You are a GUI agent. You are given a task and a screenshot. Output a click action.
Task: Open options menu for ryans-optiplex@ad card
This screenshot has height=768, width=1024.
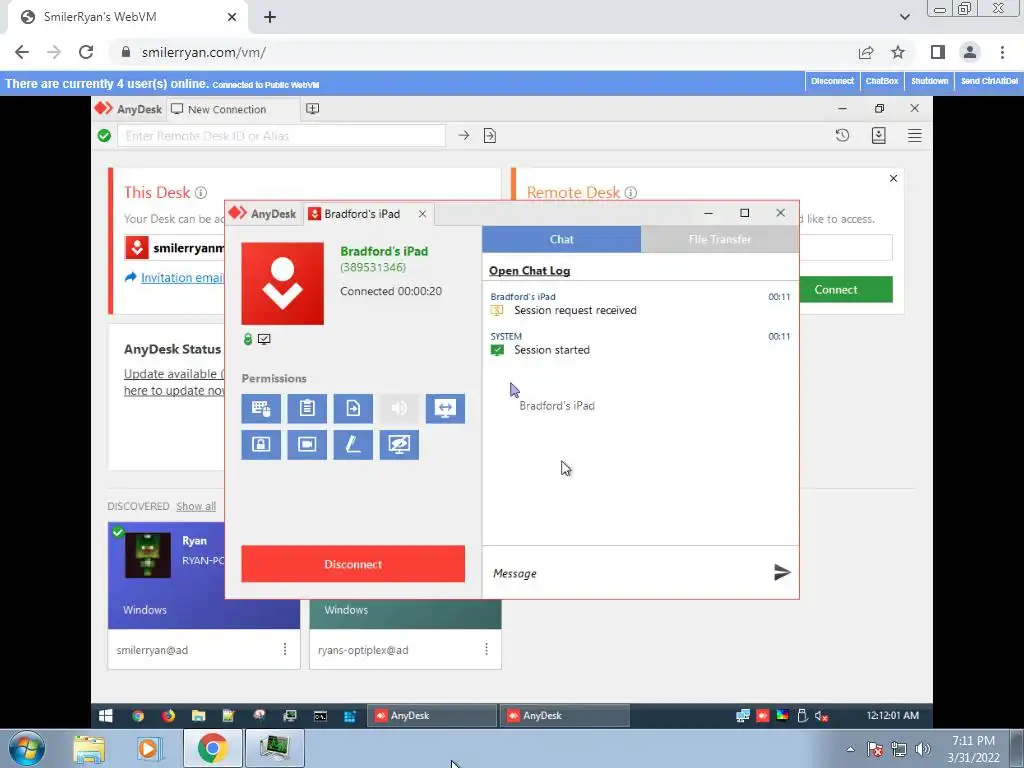[486, 649]
